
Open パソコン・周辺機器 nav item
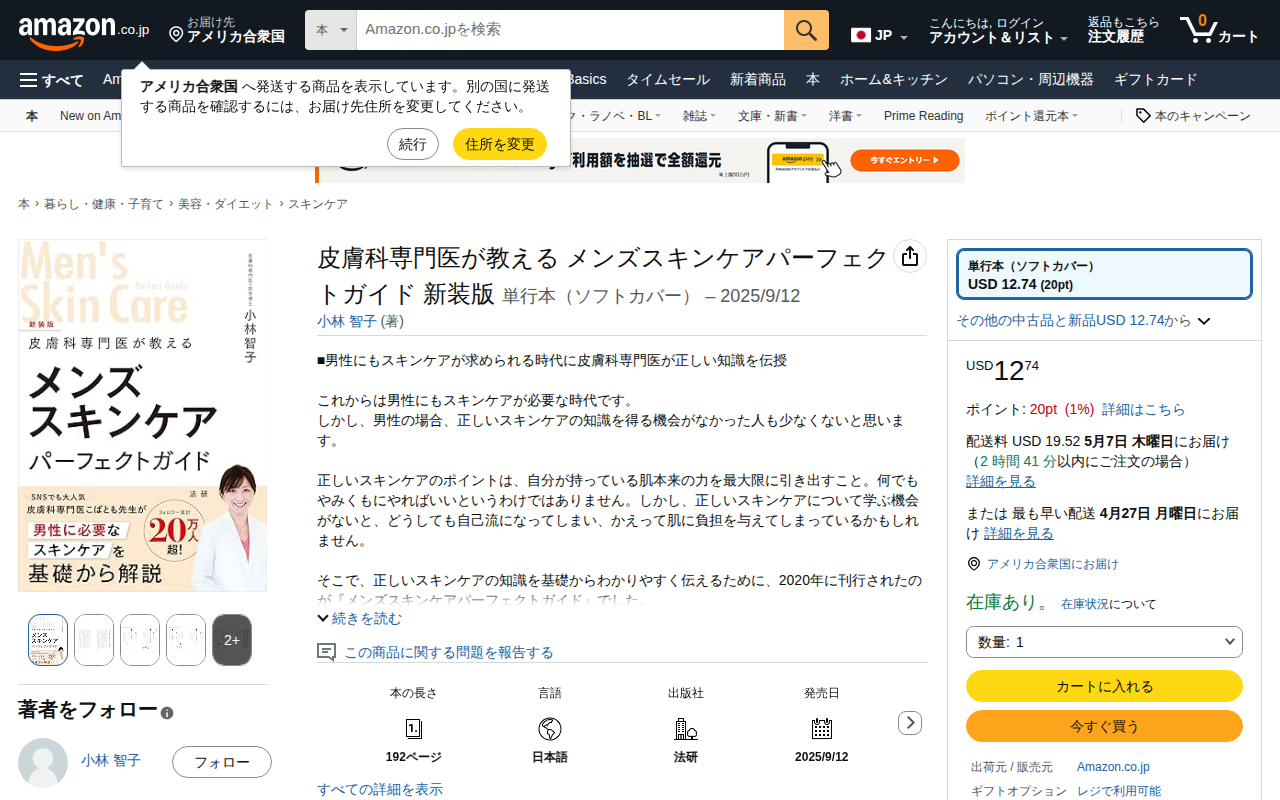1030,80
